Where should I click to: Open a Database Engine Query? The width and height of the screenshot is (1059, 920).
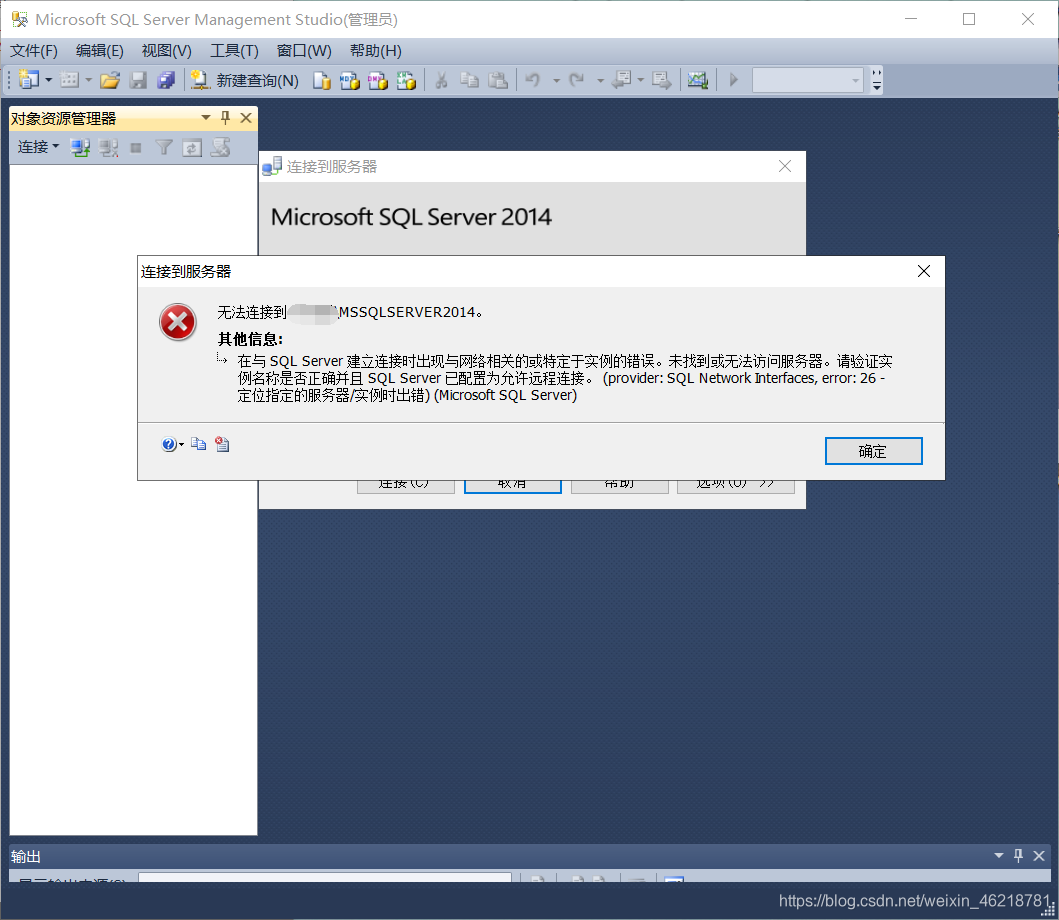pos(321,80)
